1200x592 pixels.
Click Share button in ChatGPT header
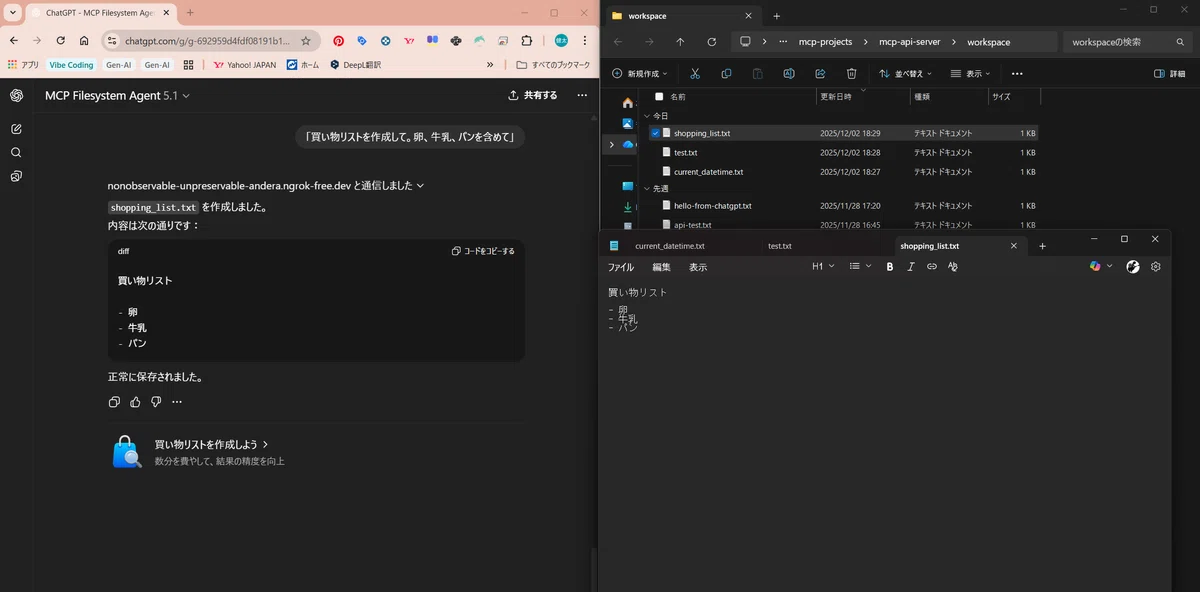[x=533, y=95]
